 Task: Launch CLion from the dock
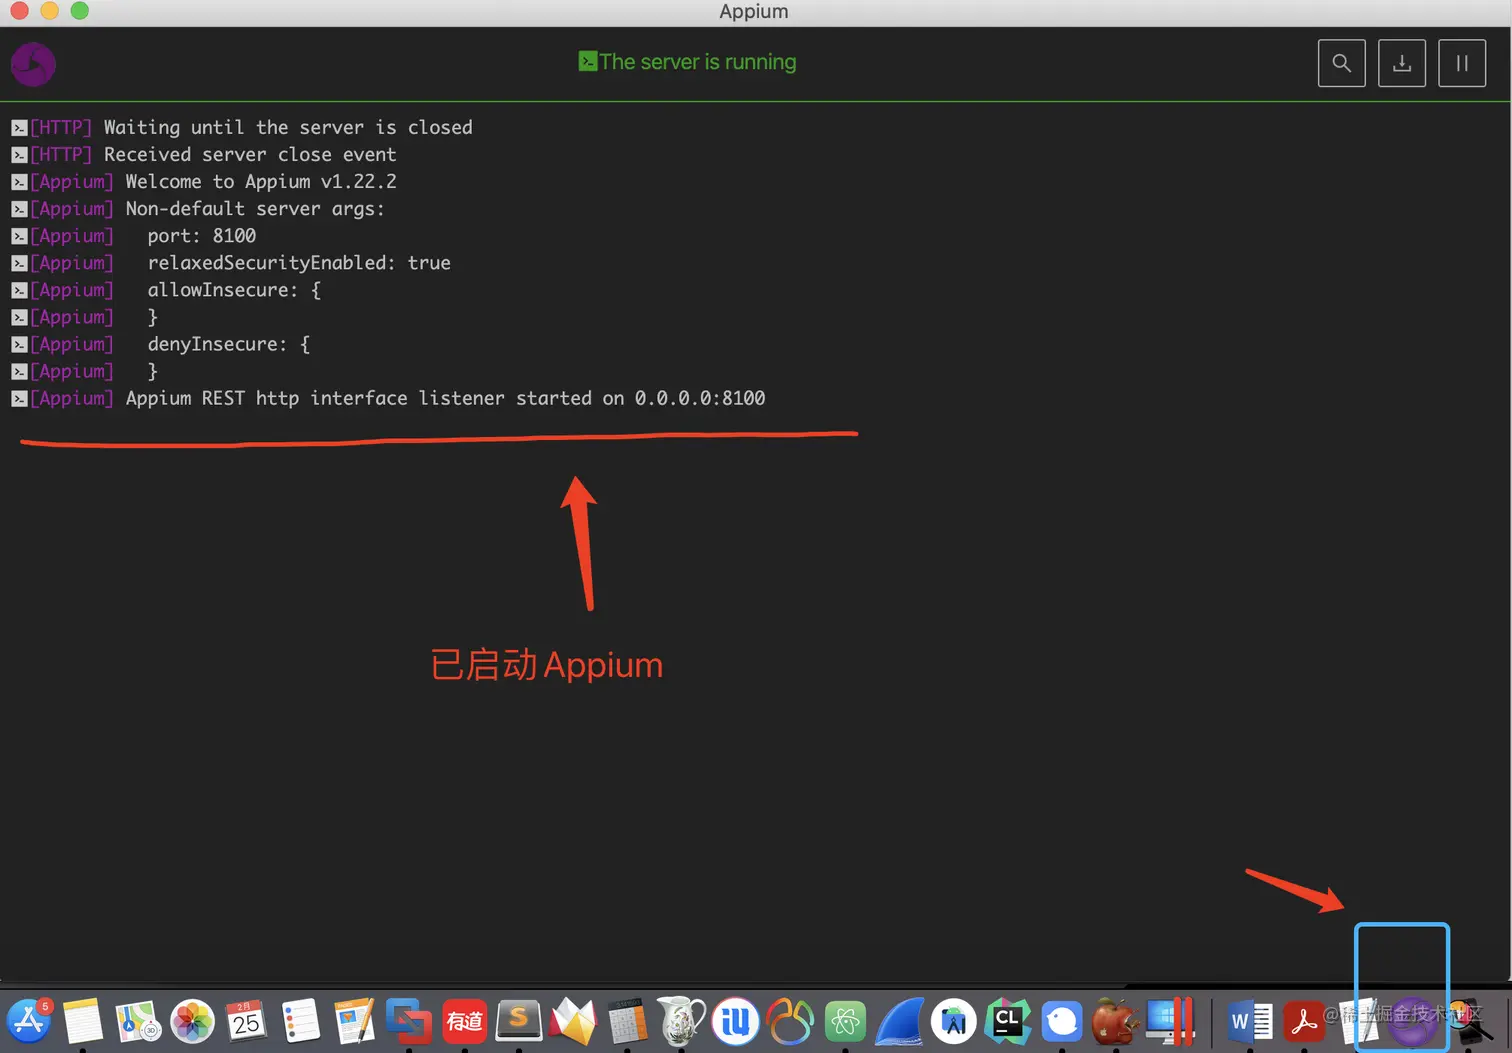tap(1007, 1021)
